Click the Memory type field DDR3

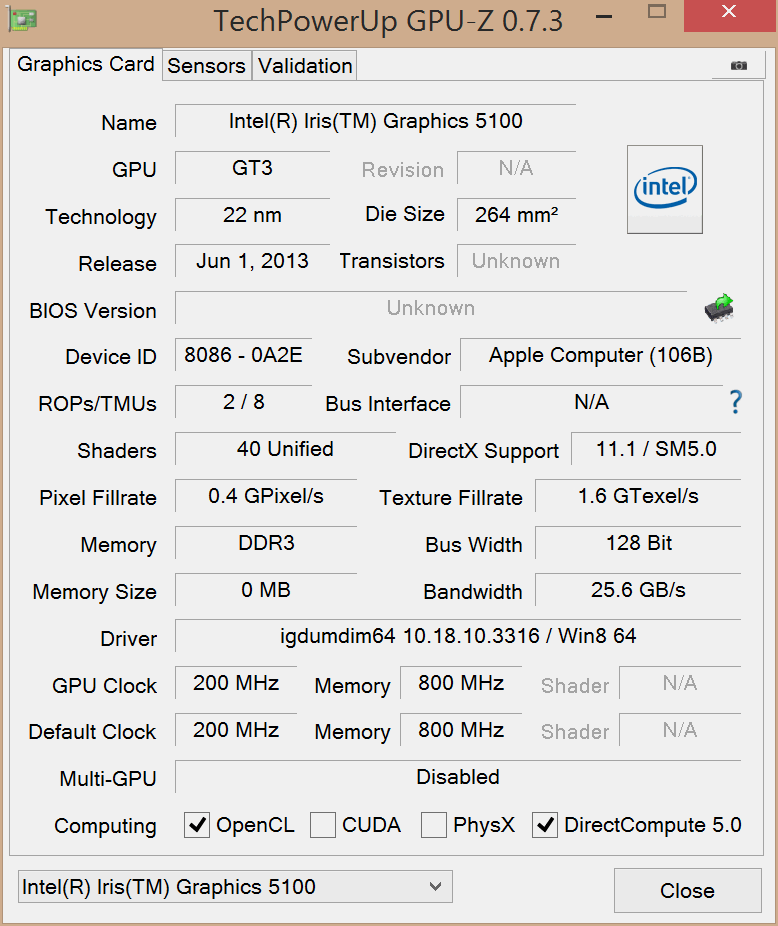266,543
